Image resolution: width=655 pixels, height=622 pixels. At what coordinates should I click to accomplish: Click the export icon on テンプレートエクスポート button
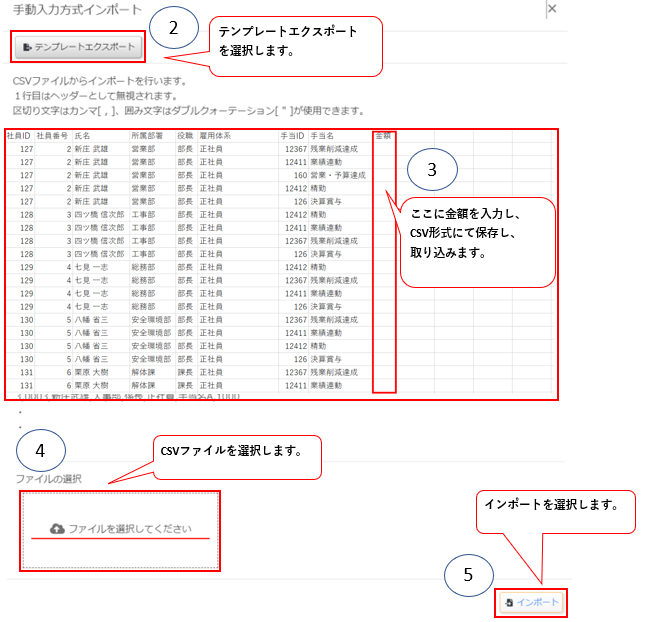coord(27,47)
